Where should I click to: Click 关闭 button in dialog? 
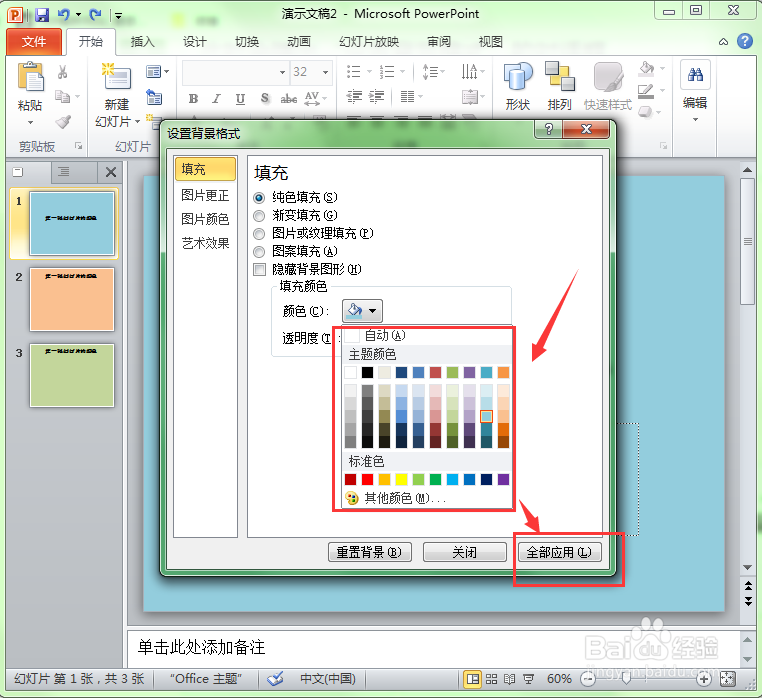click(465, 553)
